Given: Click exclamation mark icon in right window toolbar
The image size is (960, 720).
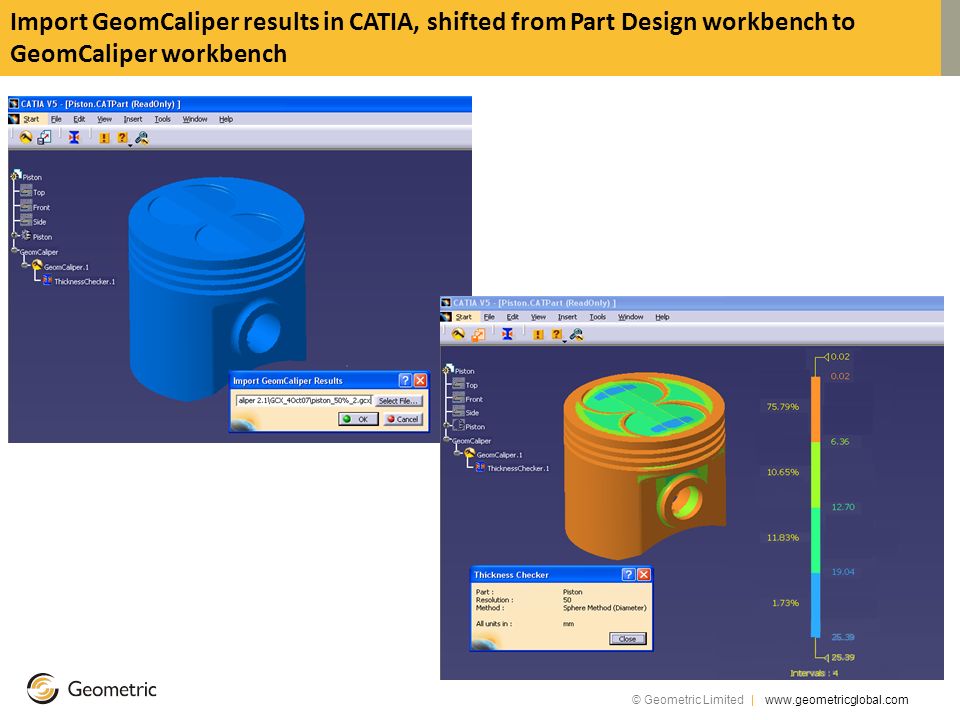Looking at the screenshot, I should click(538, 334).
